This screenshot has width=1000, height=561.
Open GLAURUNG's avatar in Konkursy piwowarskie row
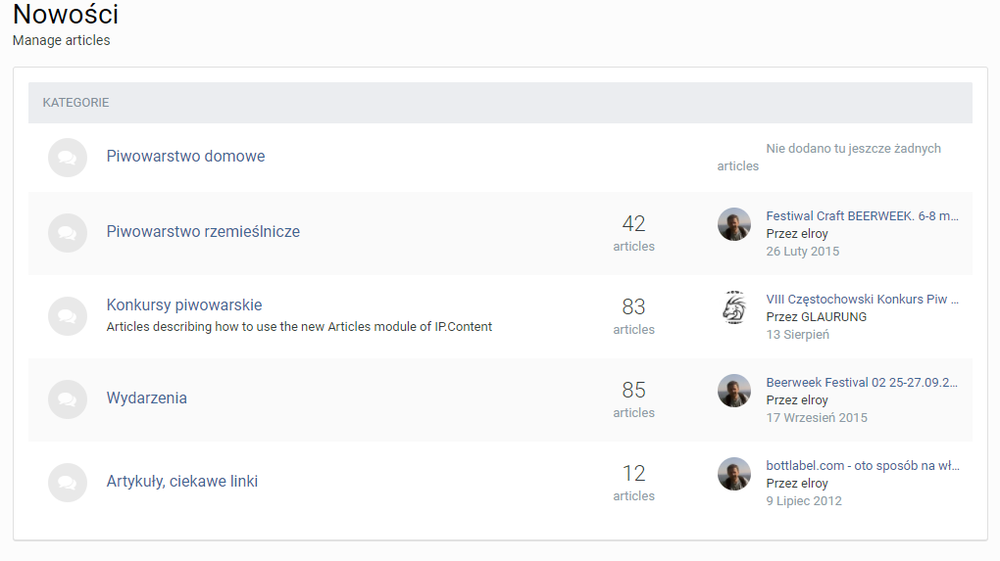[x=734, y=308]
